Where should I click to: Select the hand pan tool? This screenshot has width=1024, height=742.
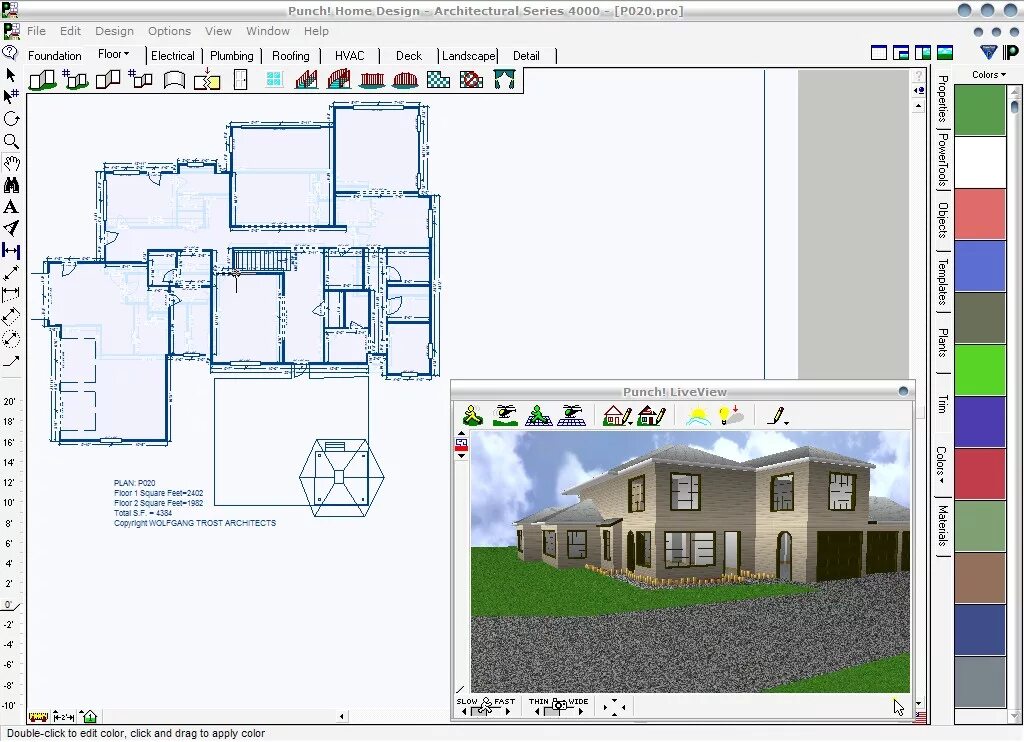pyautogui.click(x=11, y=163)
